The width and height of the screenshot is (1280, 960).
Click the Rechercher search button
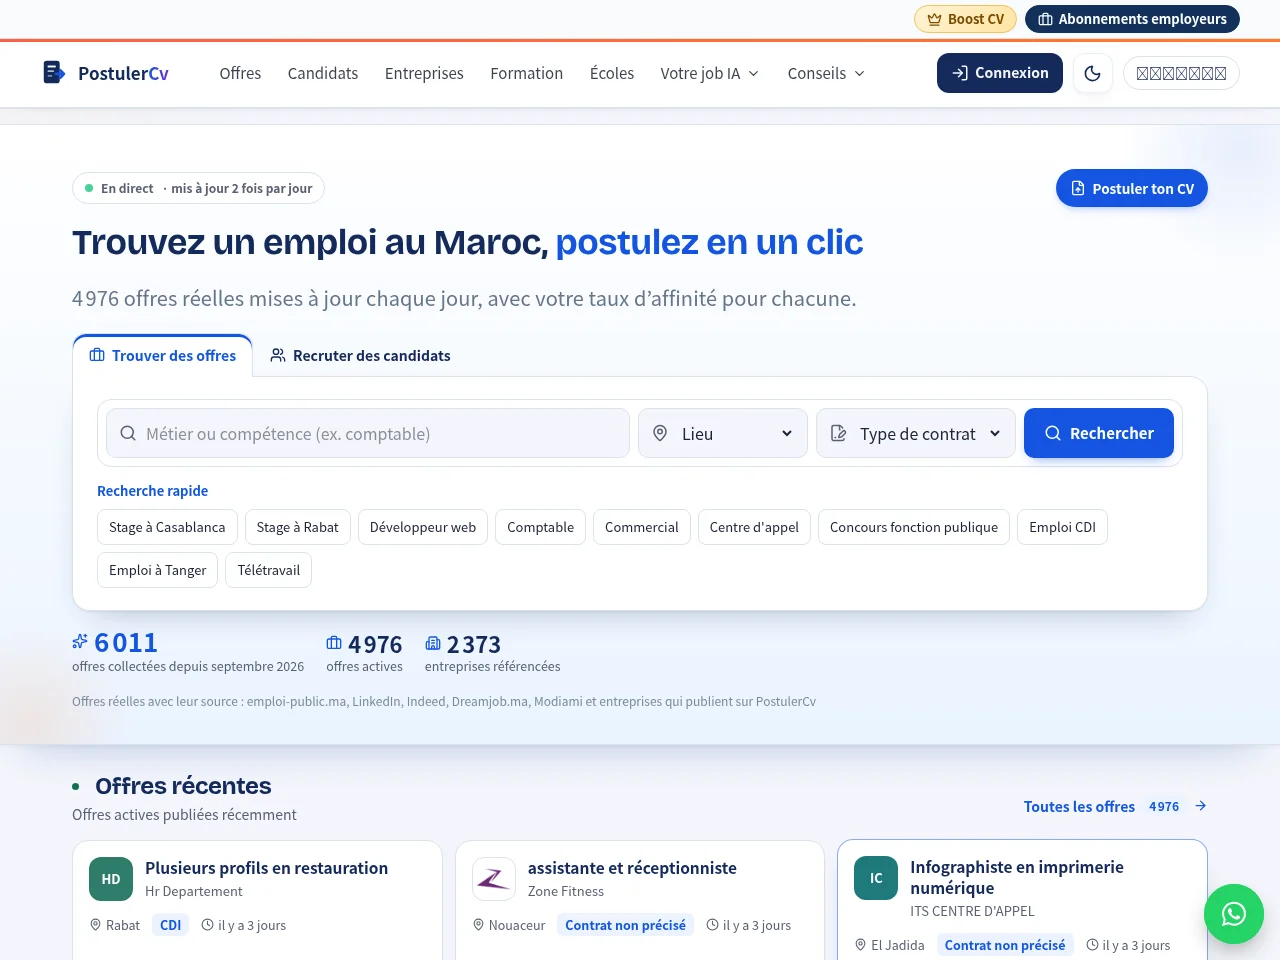[1099, 433]
